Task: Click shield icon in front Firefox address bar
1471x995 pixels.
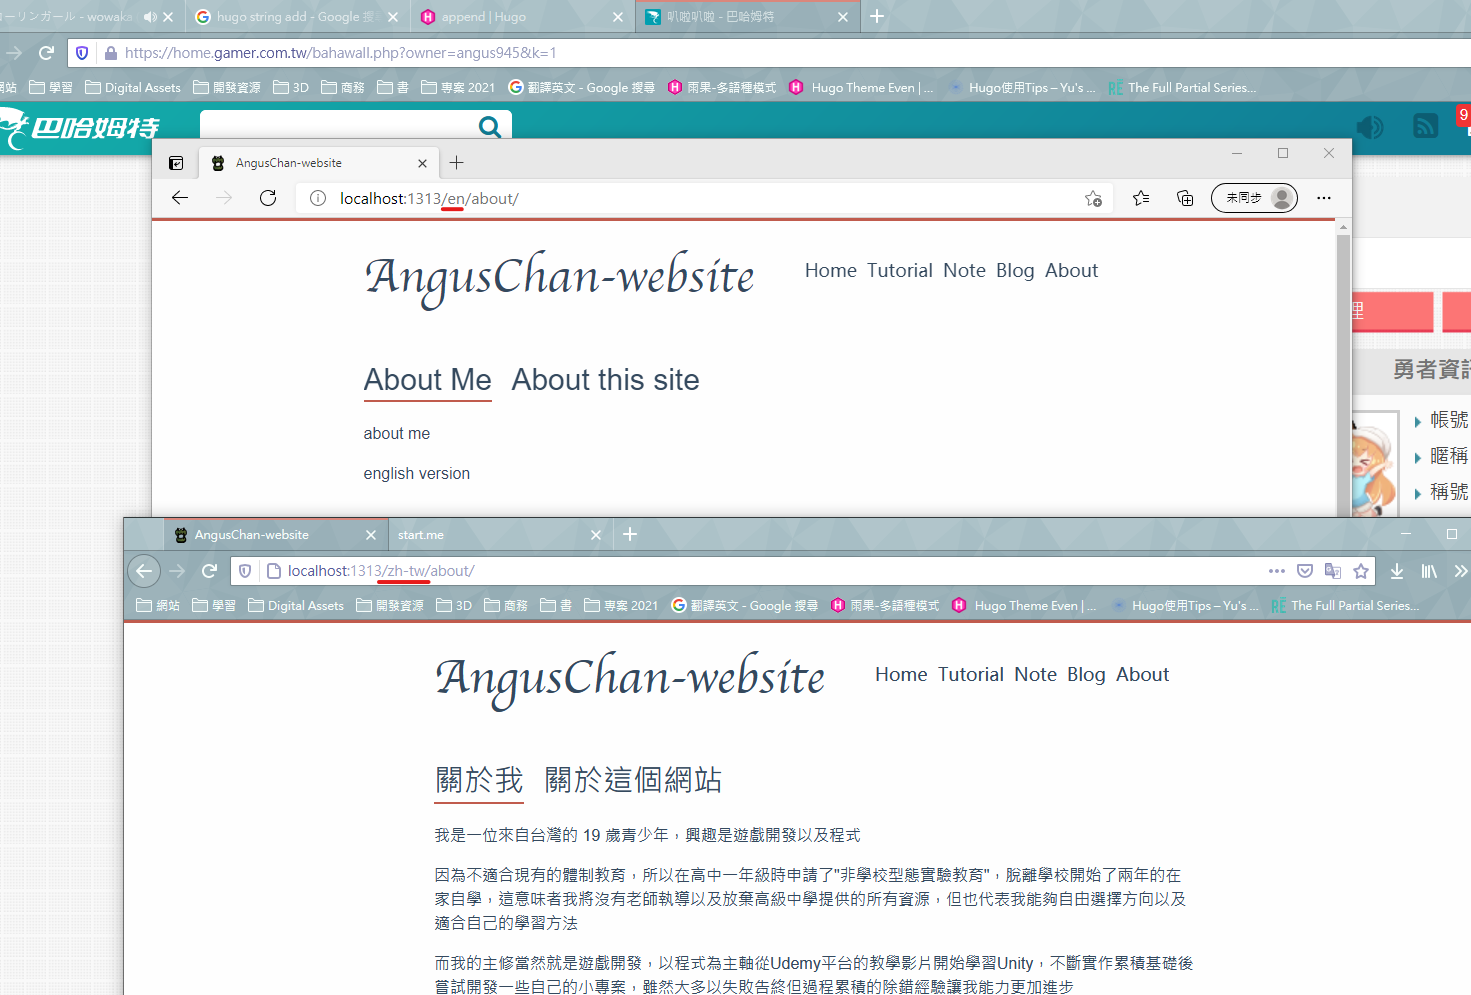Action: [x=245, y=571]
